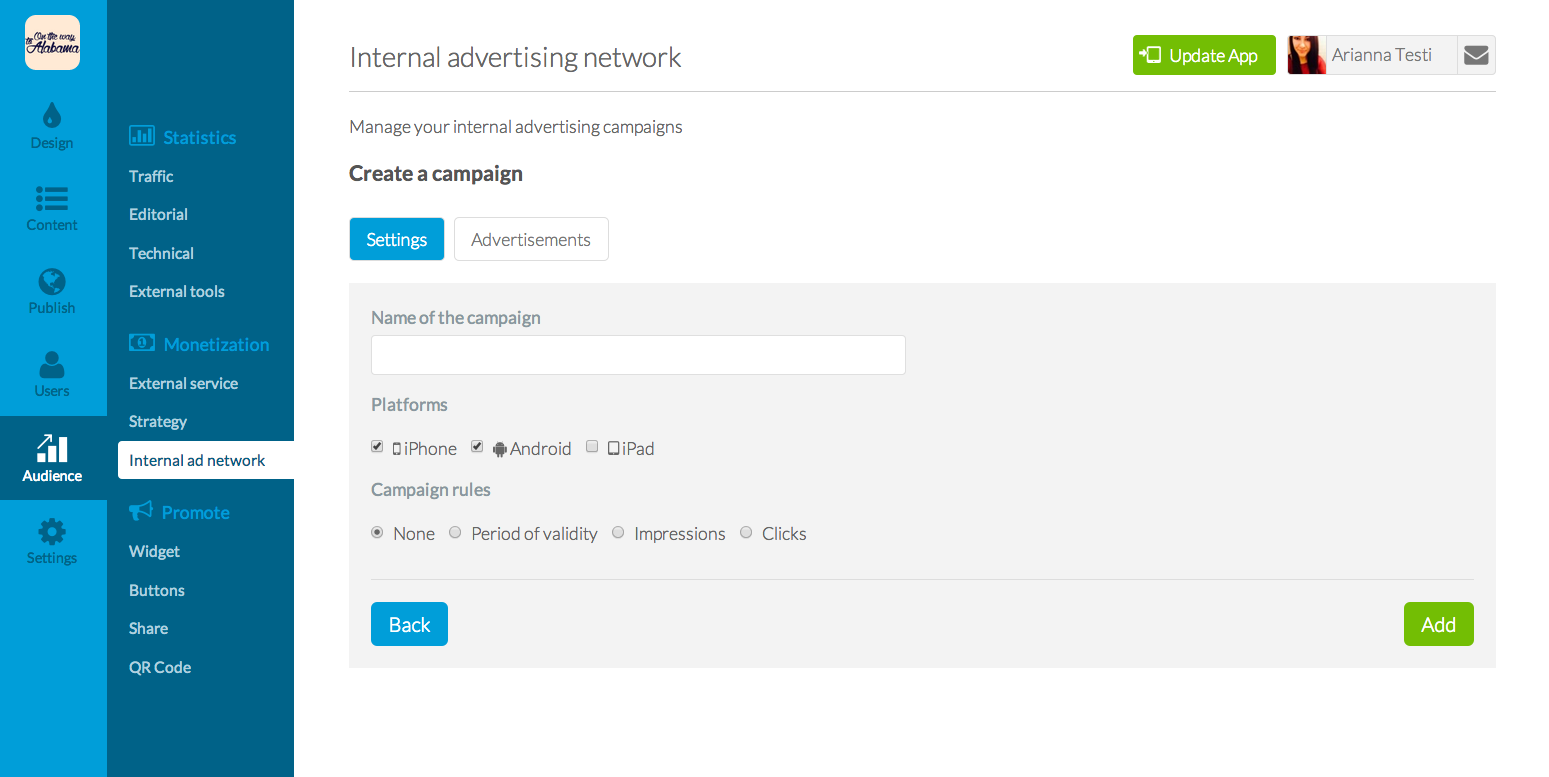Screen dimensions: 1549x777
Task: Enable the iPad platform checkbox
Action: (x=592, y=447)
